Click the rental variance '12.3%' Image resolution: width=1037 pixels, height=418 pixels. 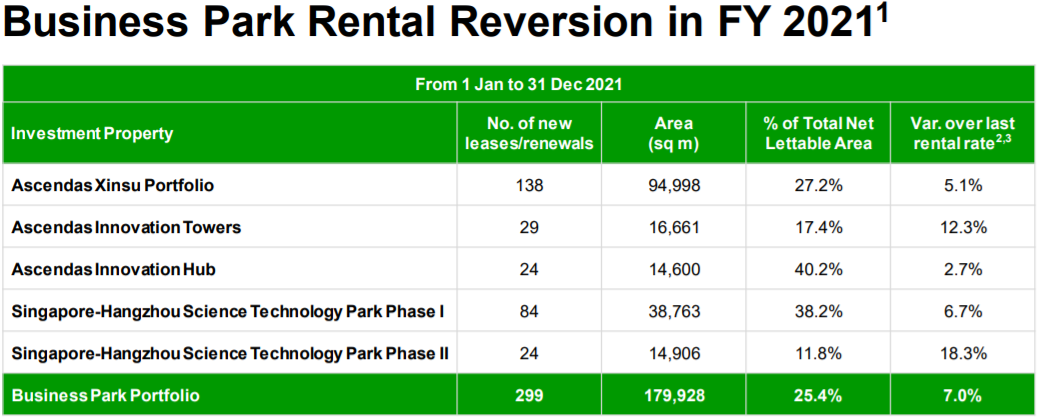(x=963, y=228)
